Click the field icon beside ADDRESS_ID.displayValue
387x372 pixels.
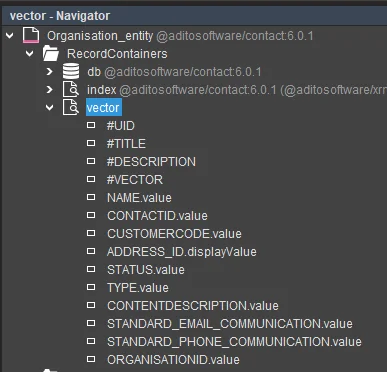[91, 251]
